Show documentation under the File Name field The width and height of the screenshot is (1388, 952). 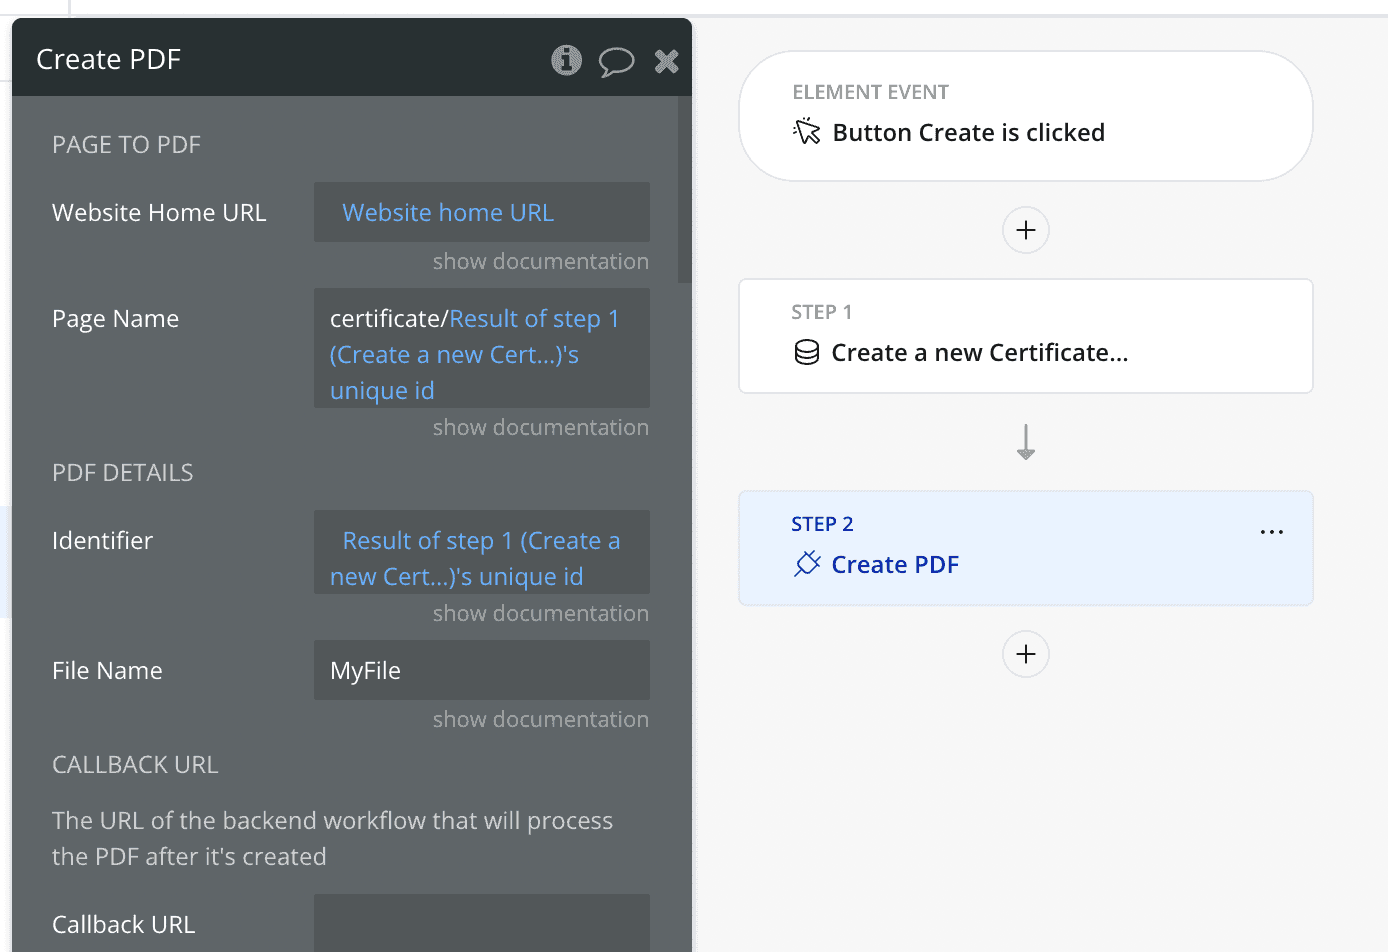[540, 720]
